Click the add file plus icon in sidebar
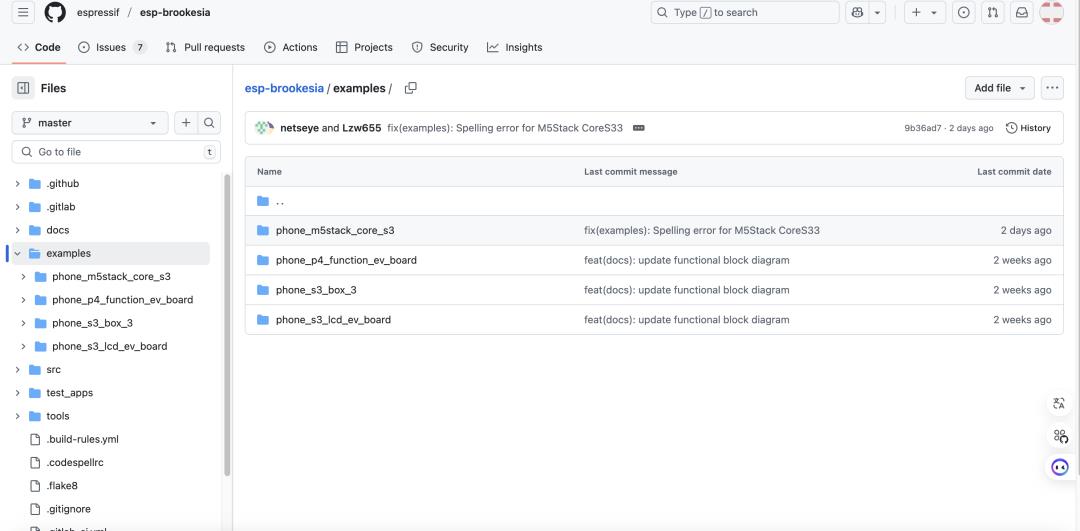The image size is (1080, 531). 186,123
